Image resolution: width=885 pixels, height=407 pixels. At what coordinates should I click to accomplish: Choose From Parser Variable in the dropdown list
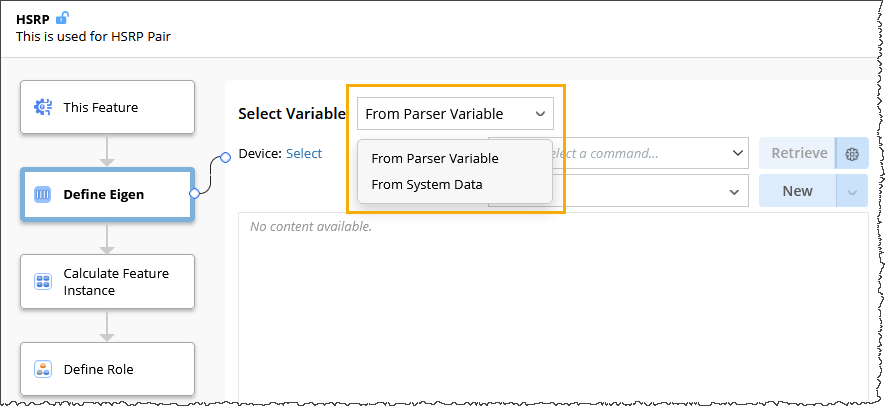tap(434, 158)
